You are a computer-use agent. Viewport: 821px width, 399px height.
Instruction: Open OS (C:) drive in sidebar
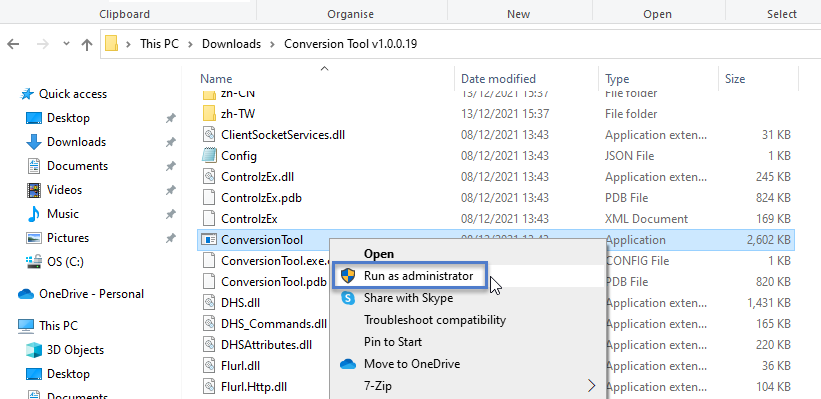65,261
